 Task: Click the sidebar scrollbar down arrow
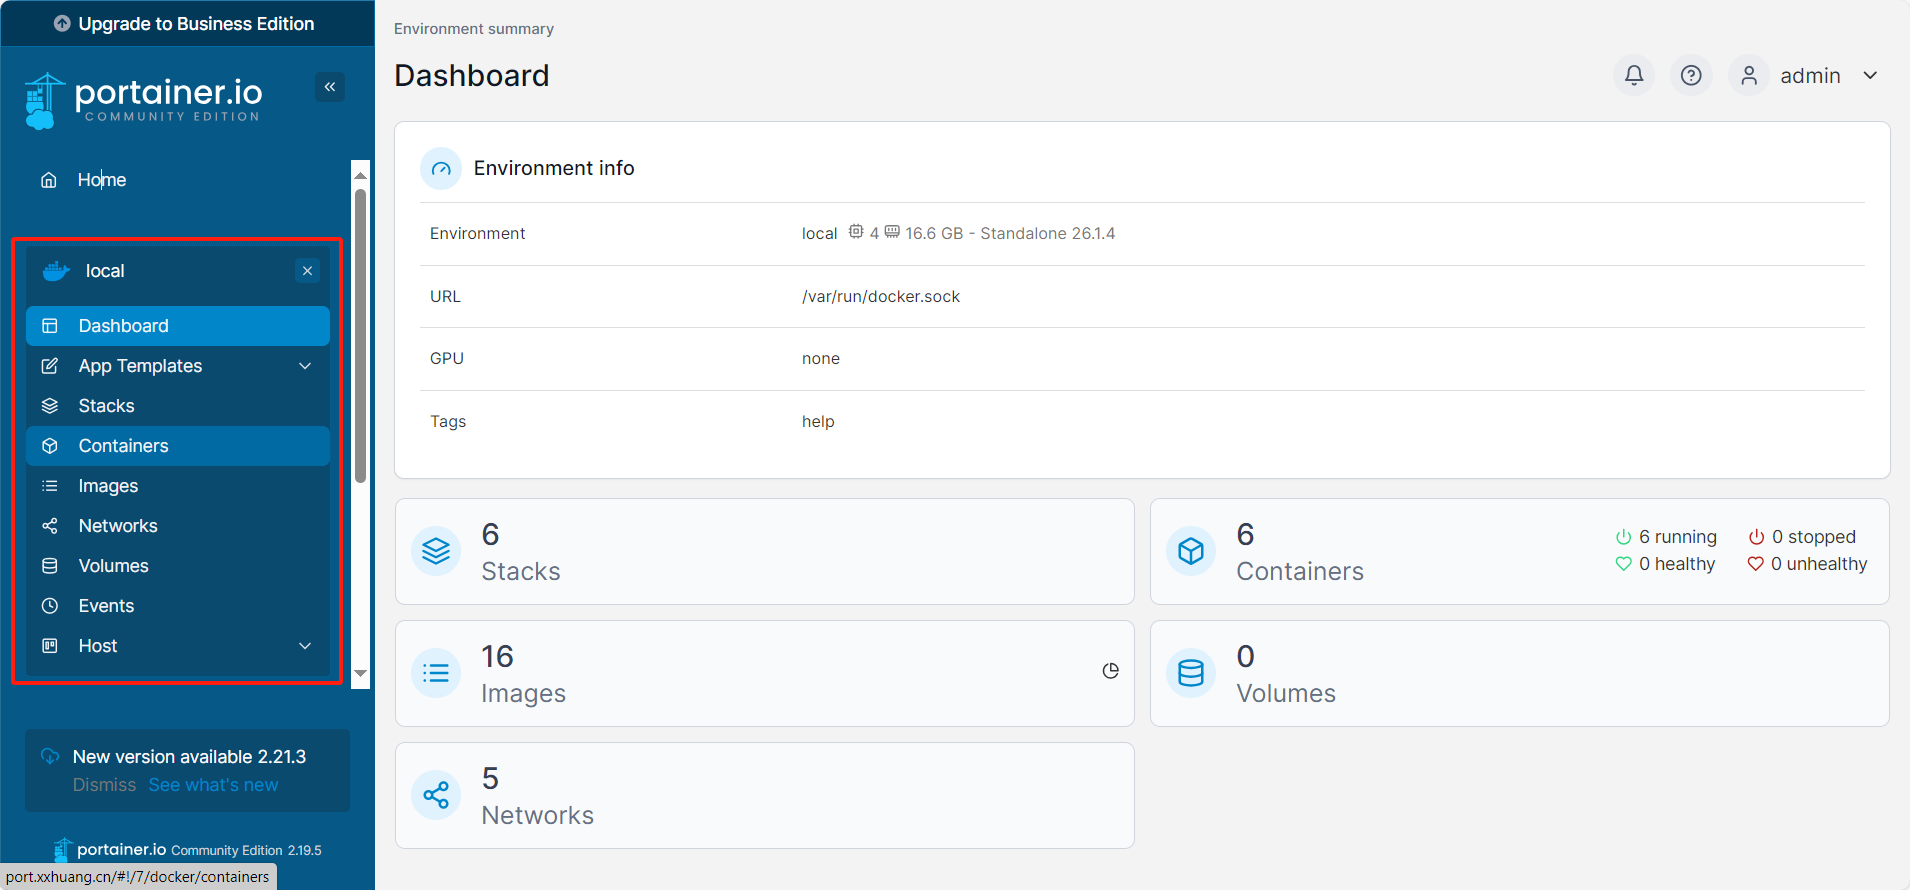point(361,674)
